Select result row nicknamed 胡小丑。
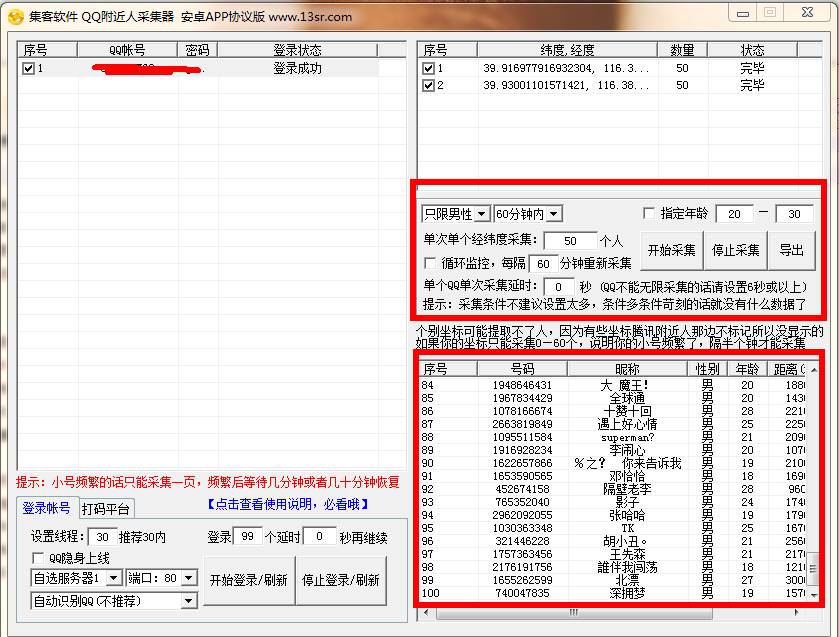 (x=613, y=541)
